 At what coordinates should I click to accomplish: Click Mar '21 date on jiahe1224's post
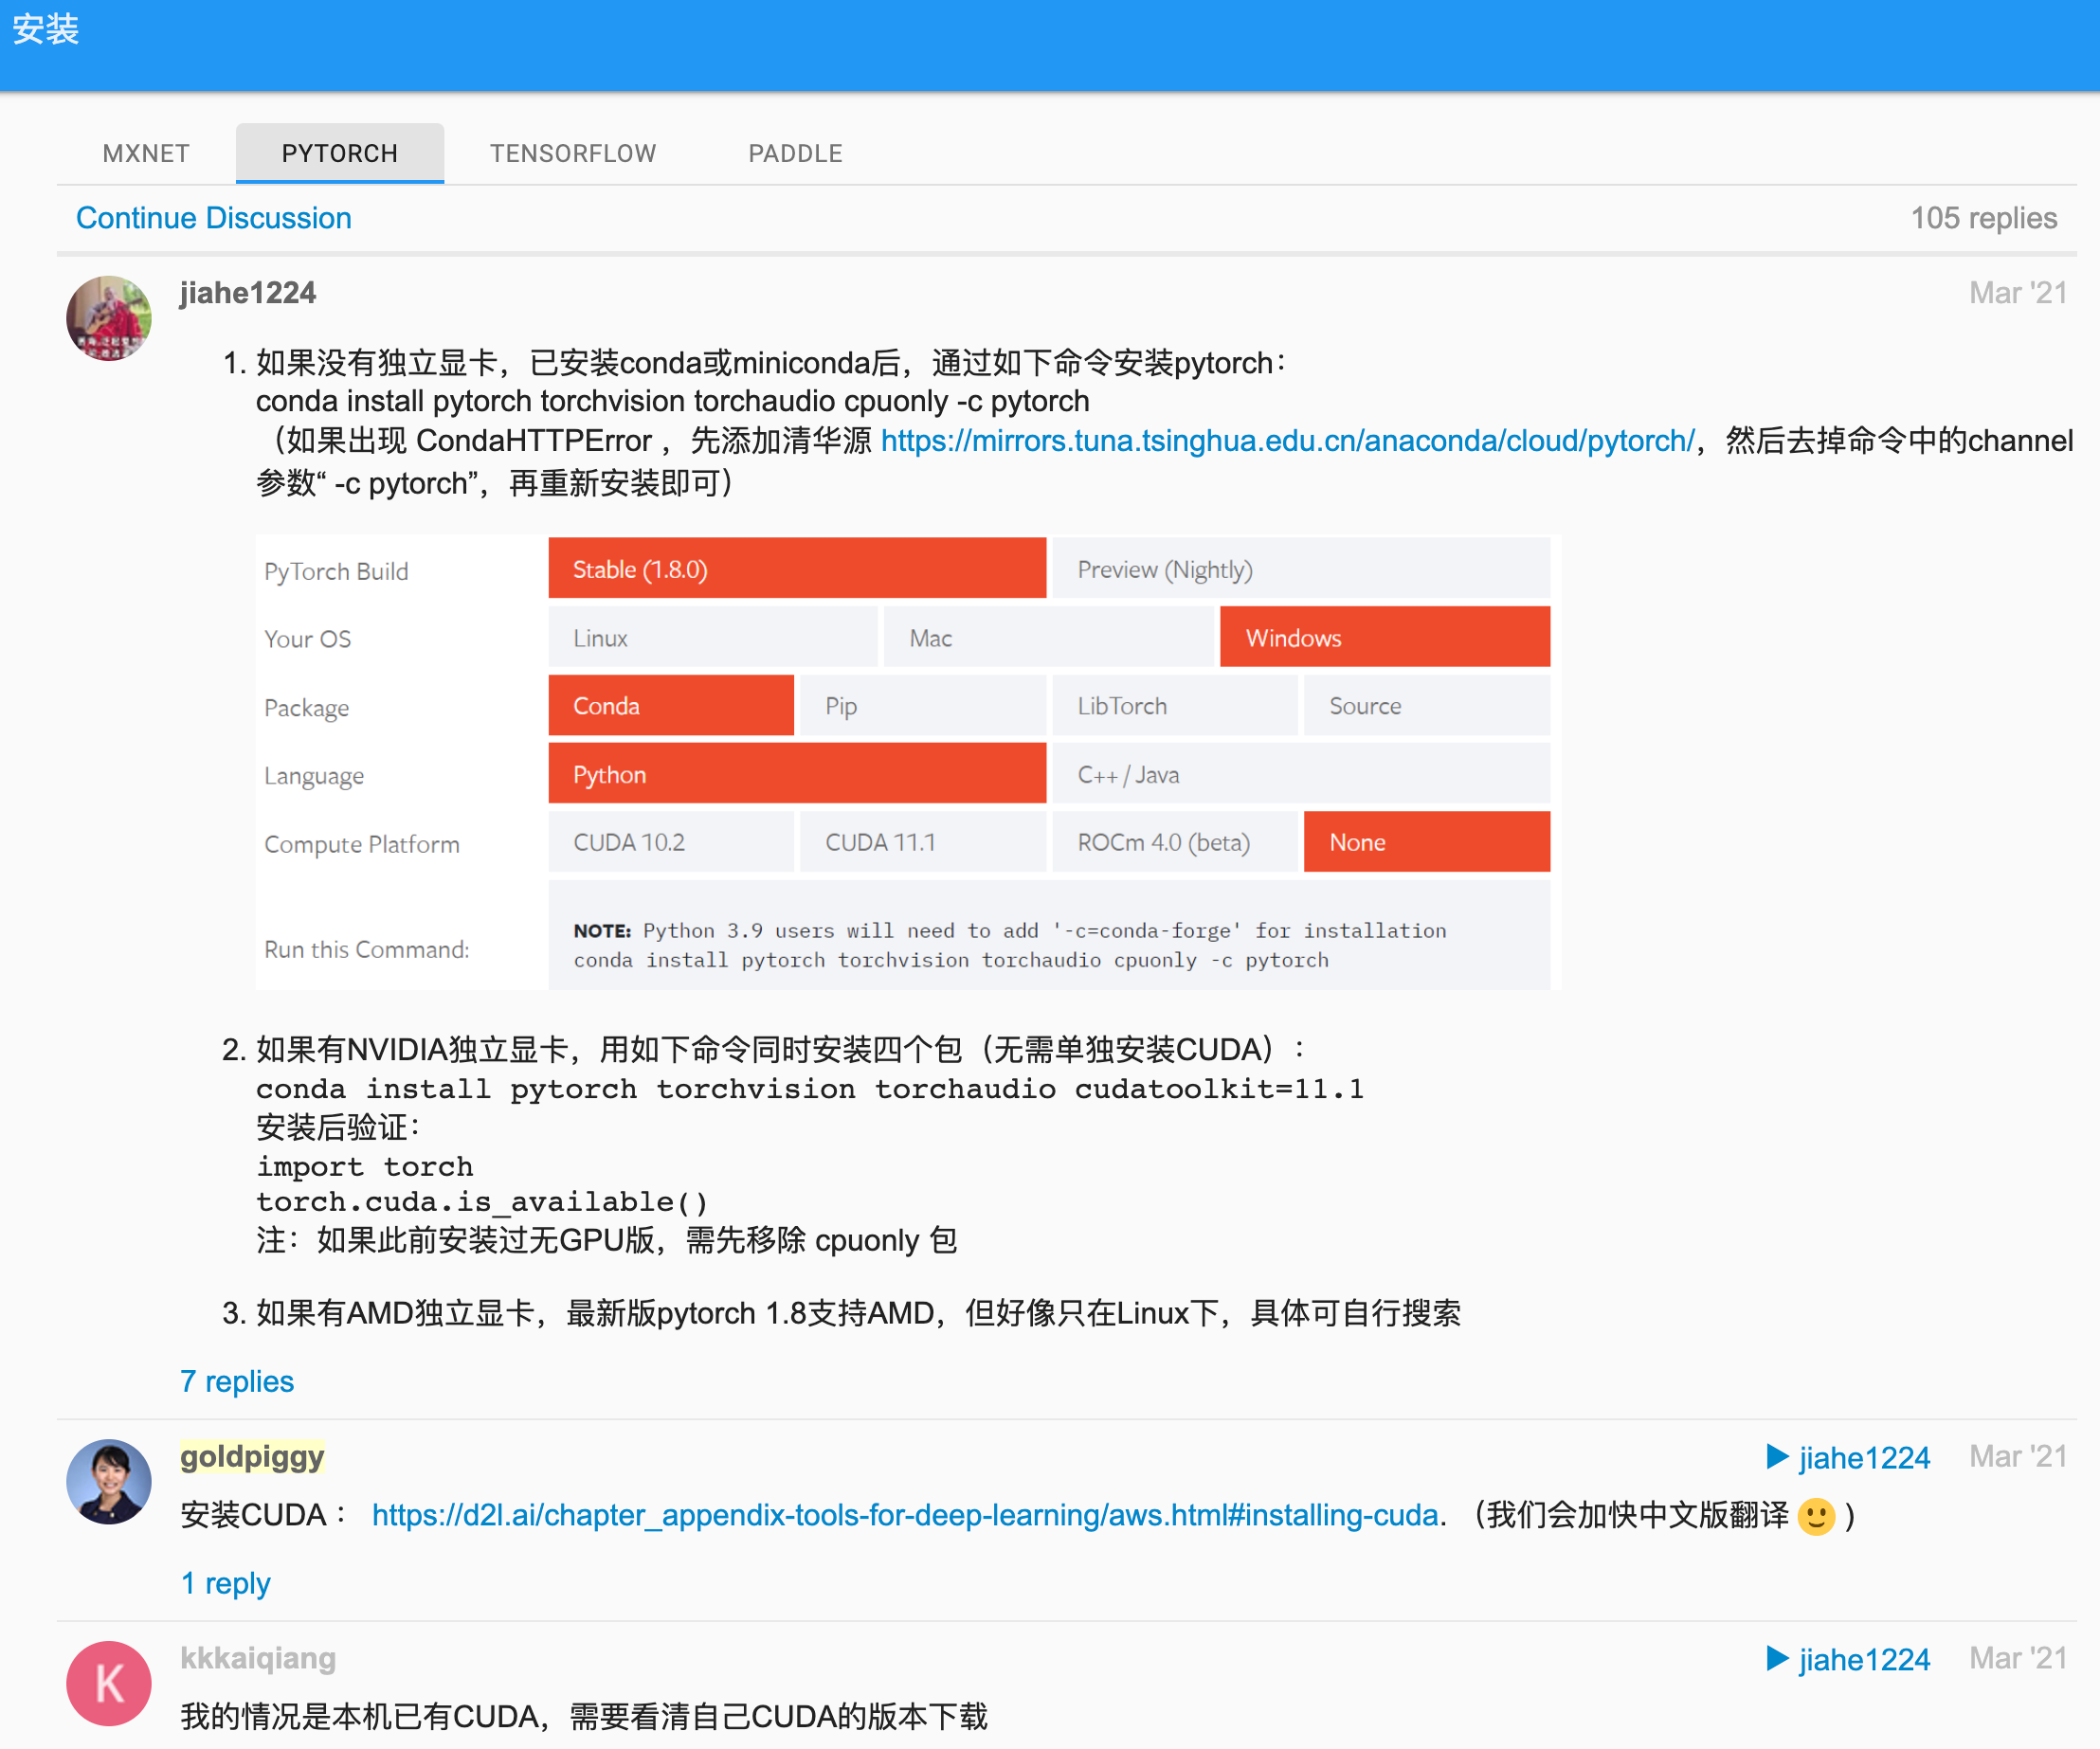click(2018, 293)
